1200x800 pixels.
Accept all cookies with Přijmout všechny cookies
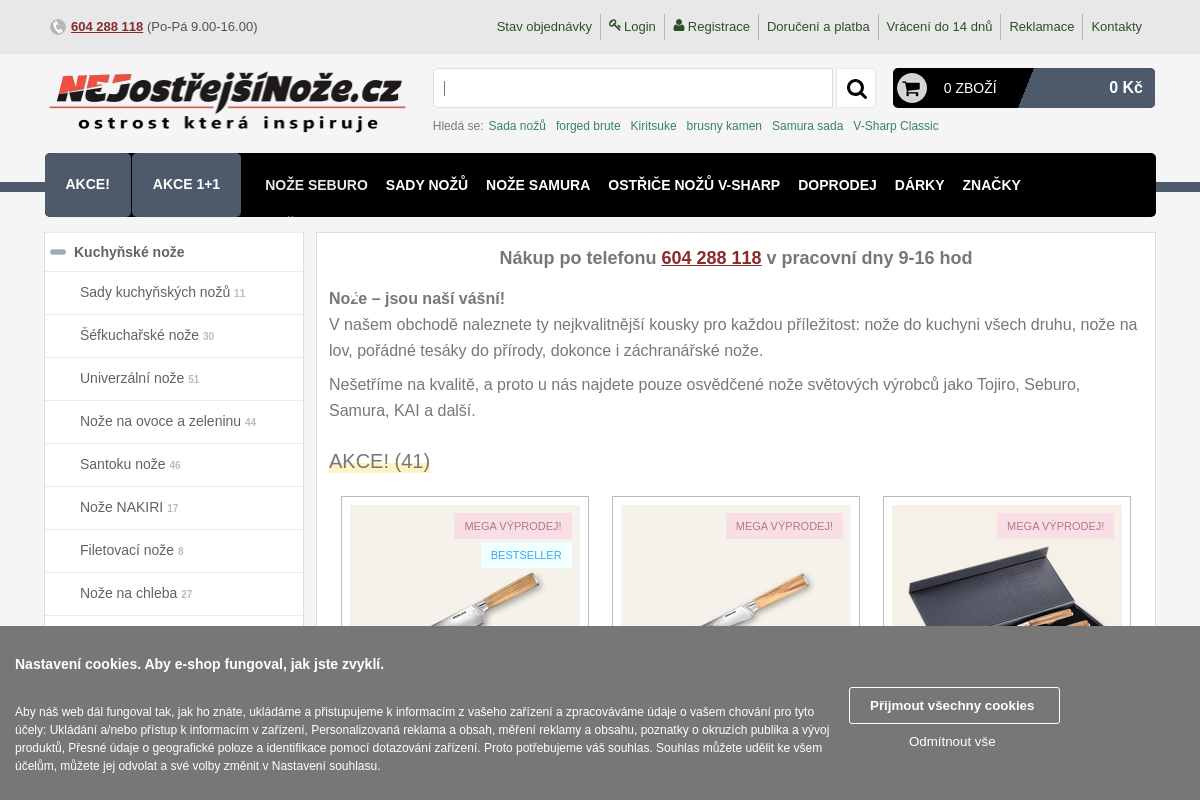pos(954,705)
